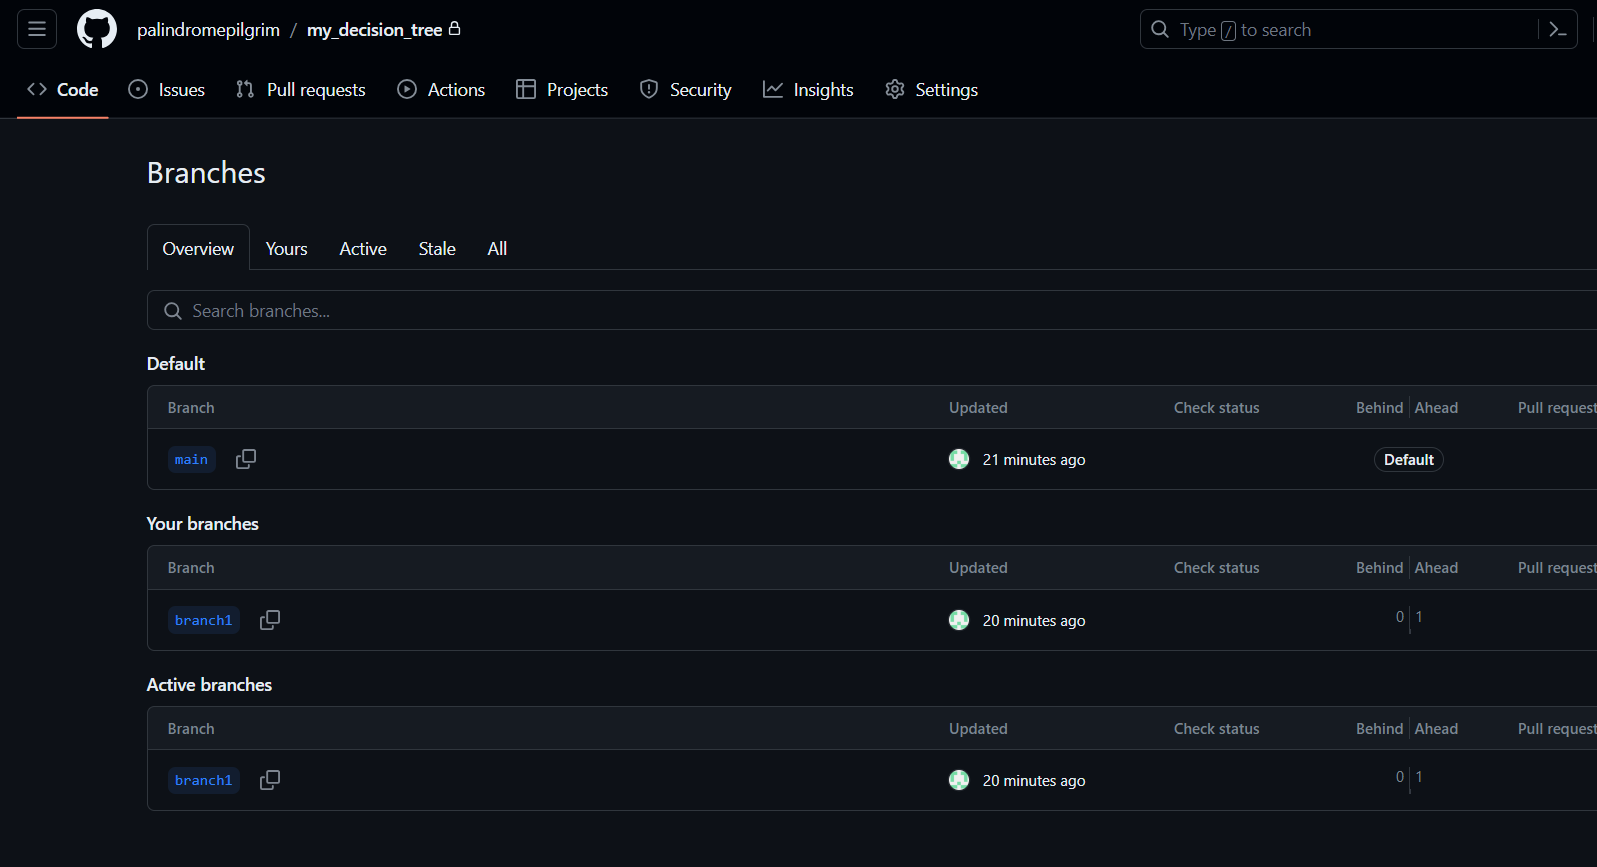Go to Pull requests tab
The width and height of the screenshot is (1597, 867).
[301, 89]
